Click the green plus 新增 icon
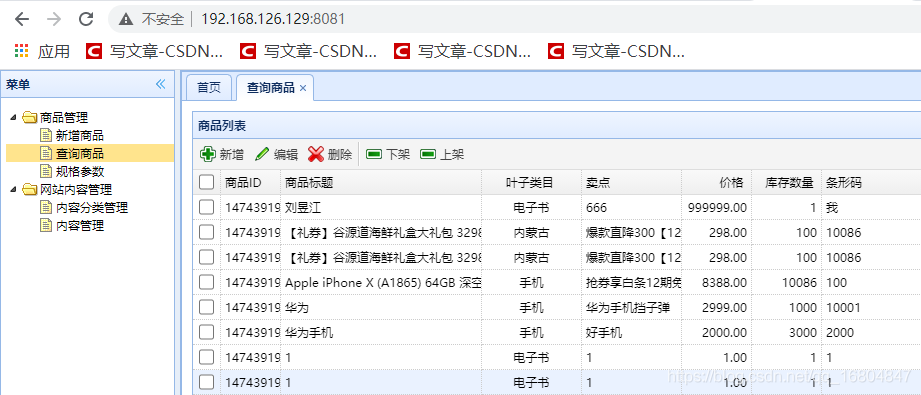This screenshot has height=395, width=921. point(208,154)
